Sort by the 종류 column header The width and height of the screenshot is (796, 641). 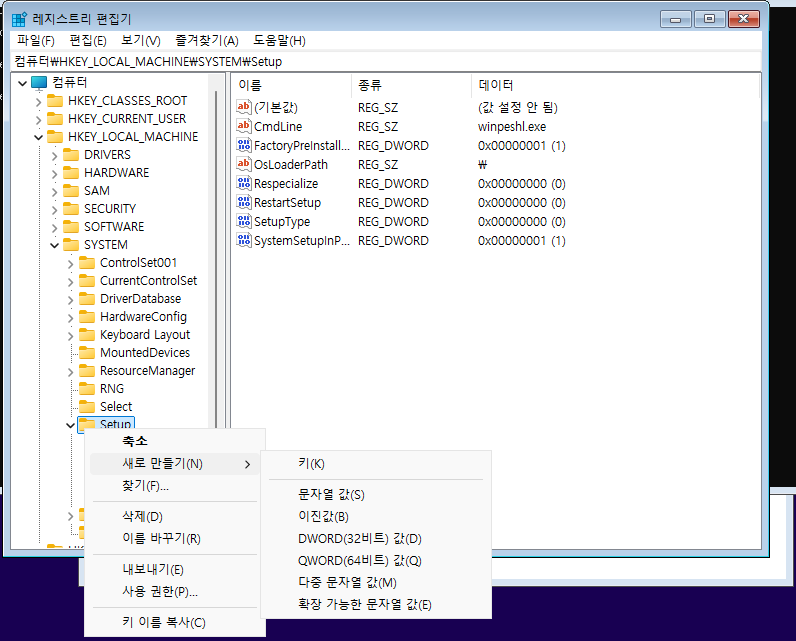point(411,85)
